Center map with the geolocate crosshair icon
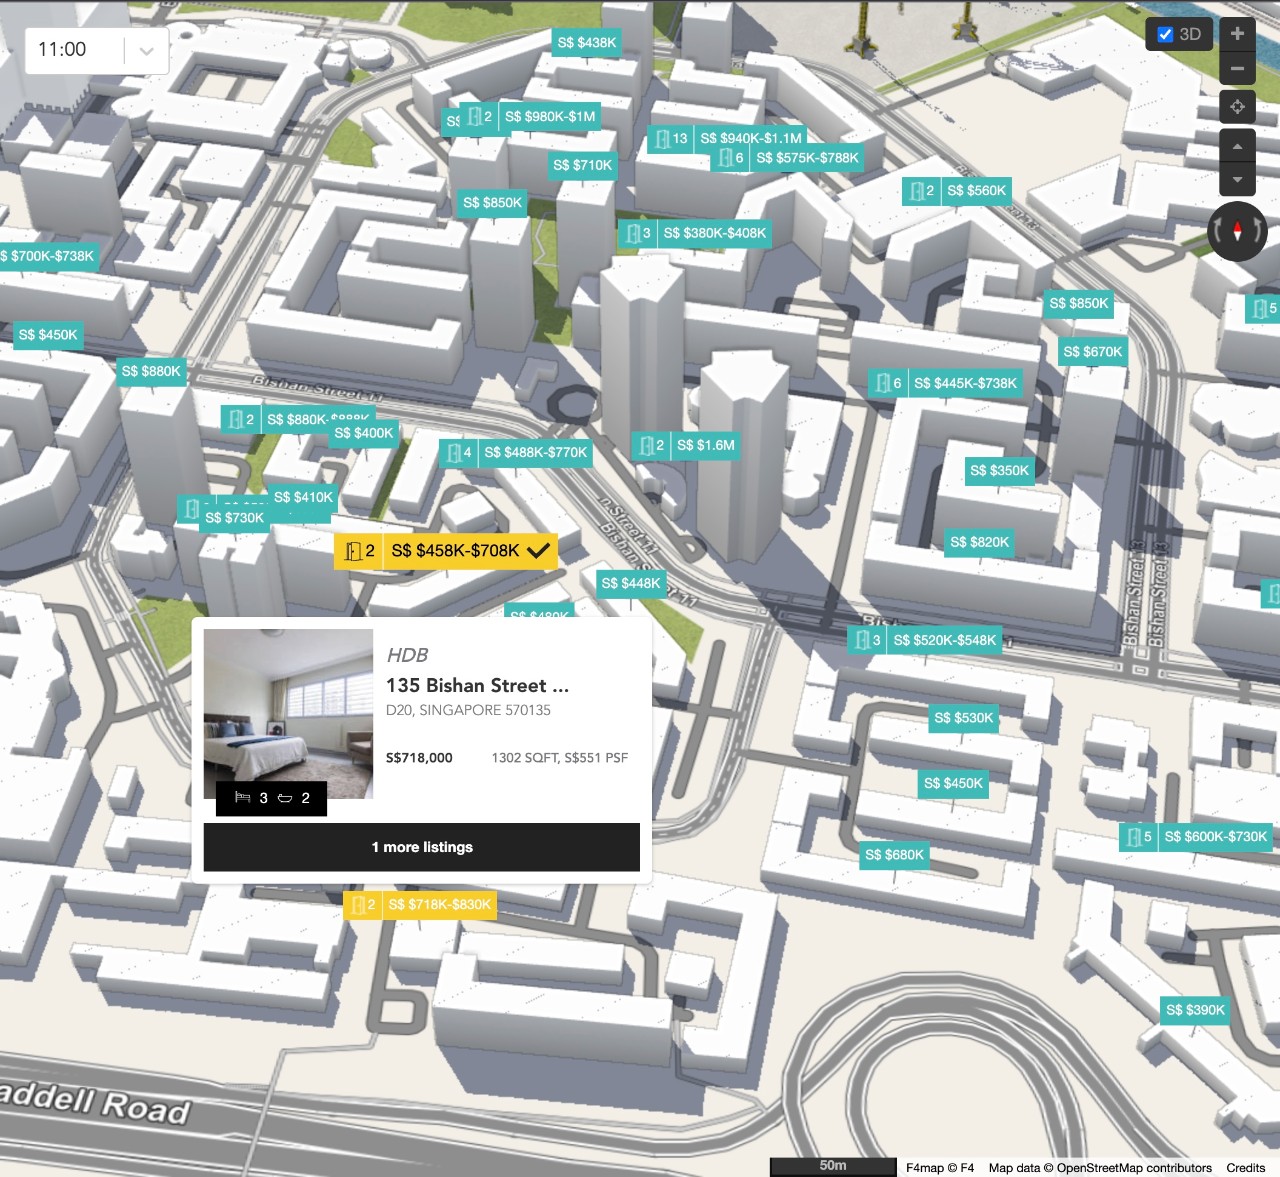 1237,107
